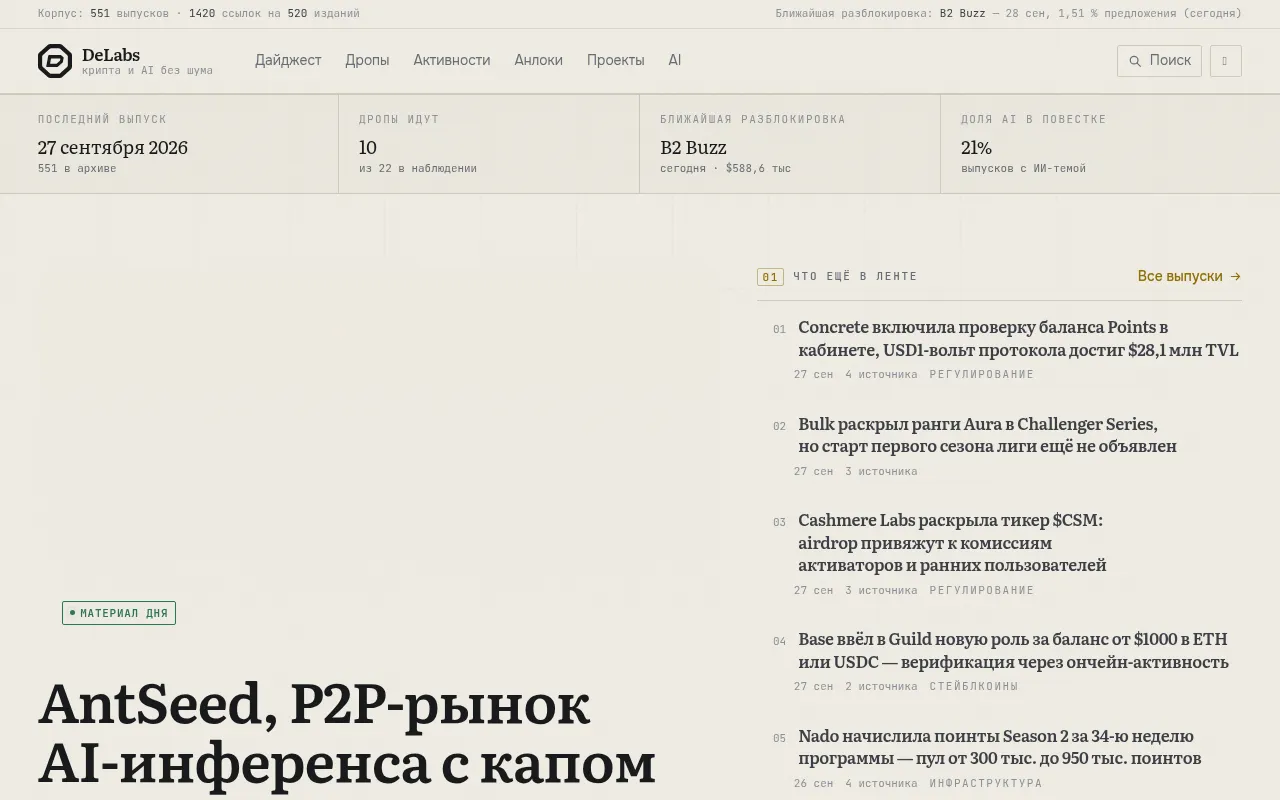
Task: Click the DeLabs hexagon logo icon
Action: [55, 61]
